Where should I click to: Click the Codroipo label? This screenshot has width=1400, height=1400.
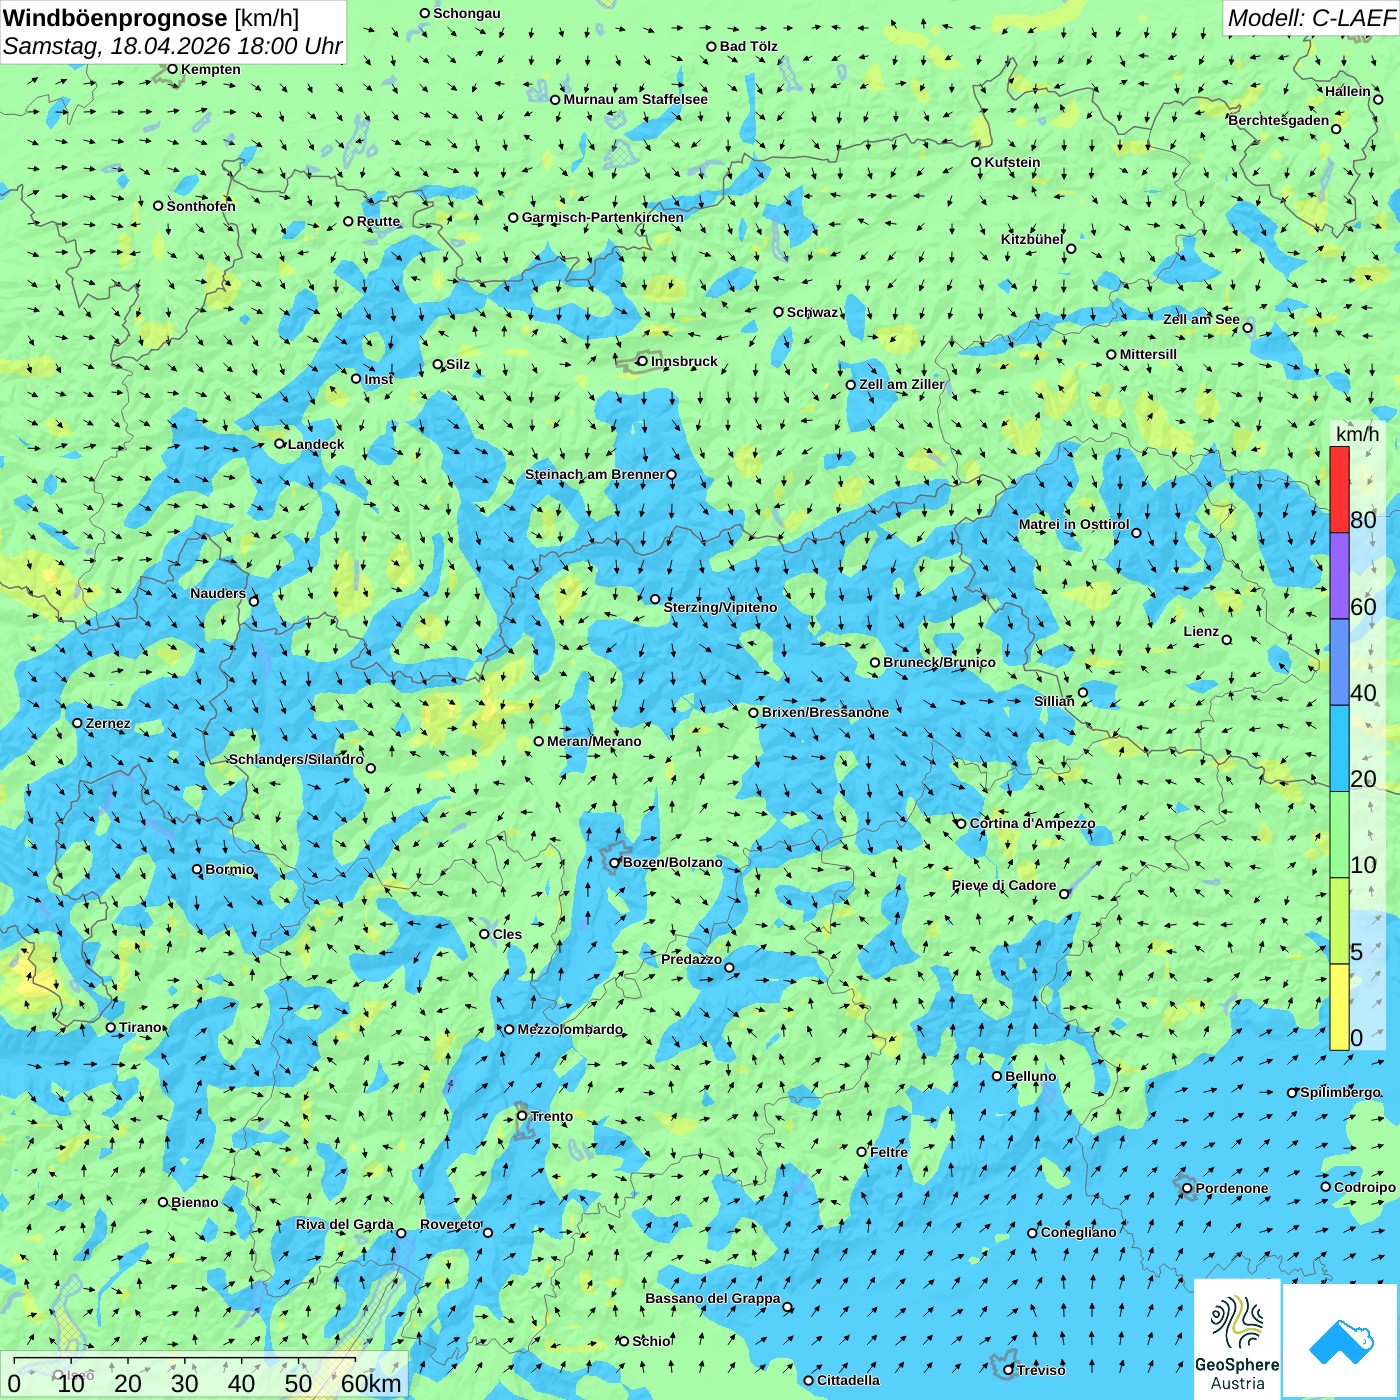1365,1187
